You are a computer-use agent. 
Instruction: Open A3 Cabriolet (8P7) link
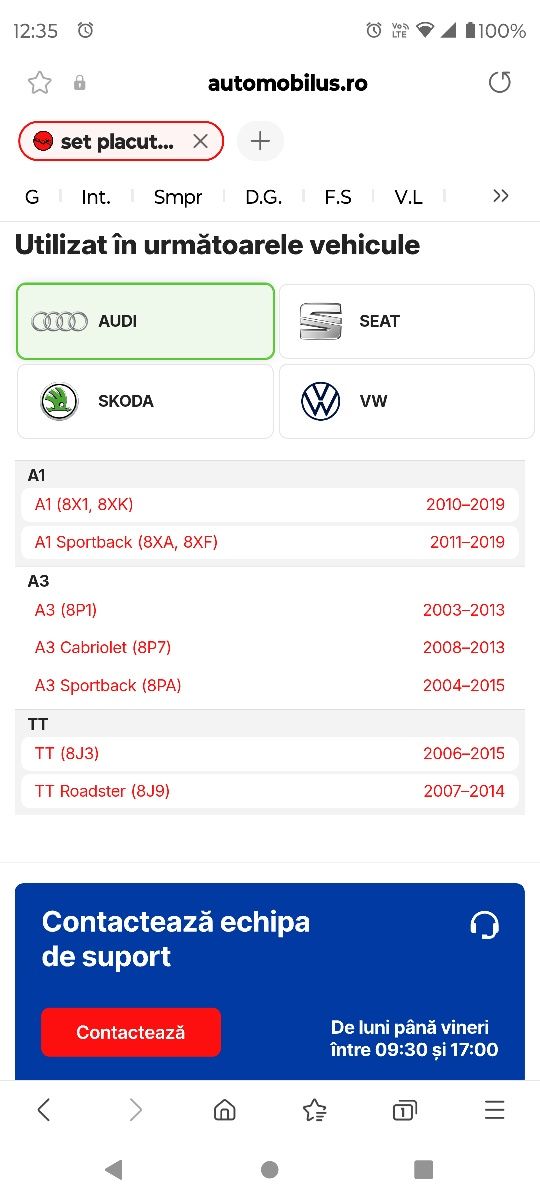click(103, 647)
